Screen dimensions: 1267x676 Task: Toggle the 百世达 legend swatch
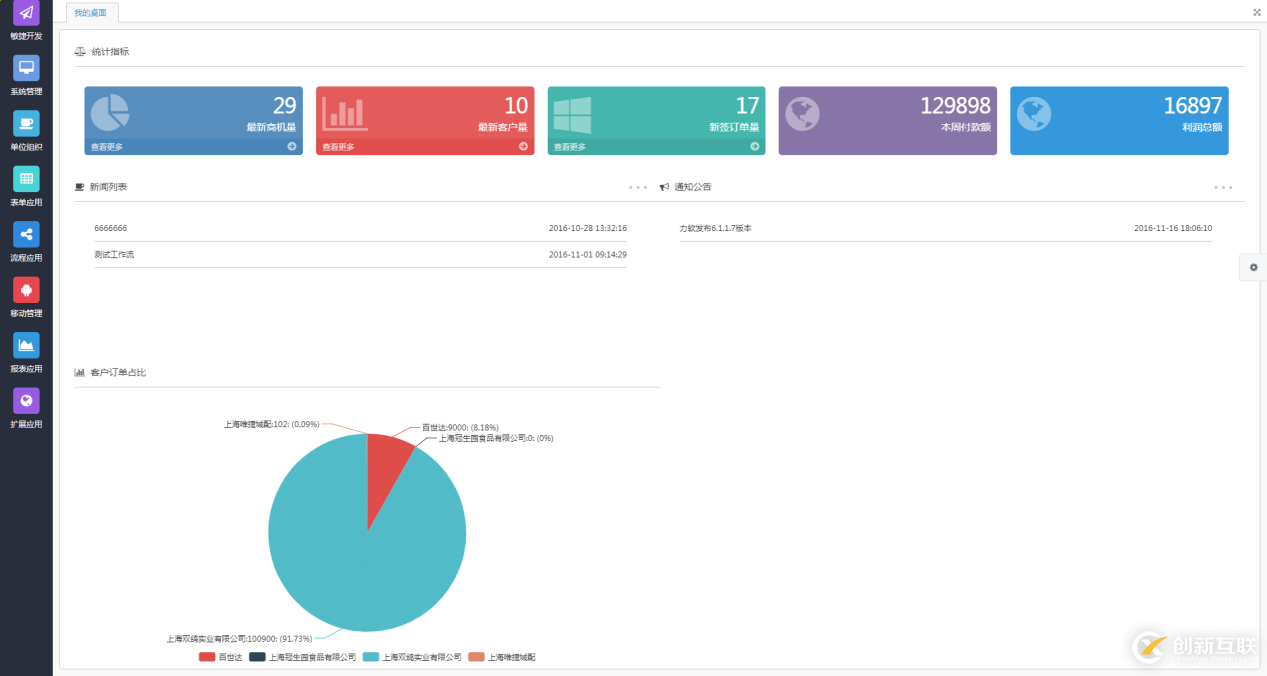click(x=207, y=657)
